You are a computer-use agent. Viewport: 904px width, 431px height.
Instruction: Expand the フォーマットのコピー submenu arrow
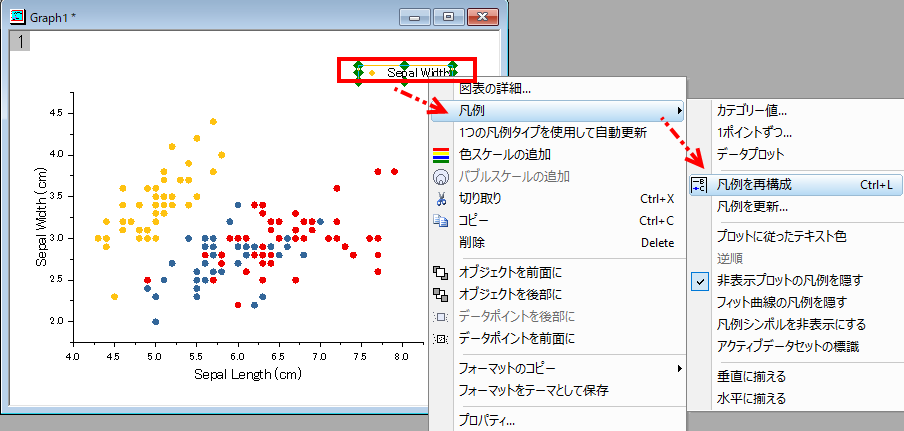680,368
